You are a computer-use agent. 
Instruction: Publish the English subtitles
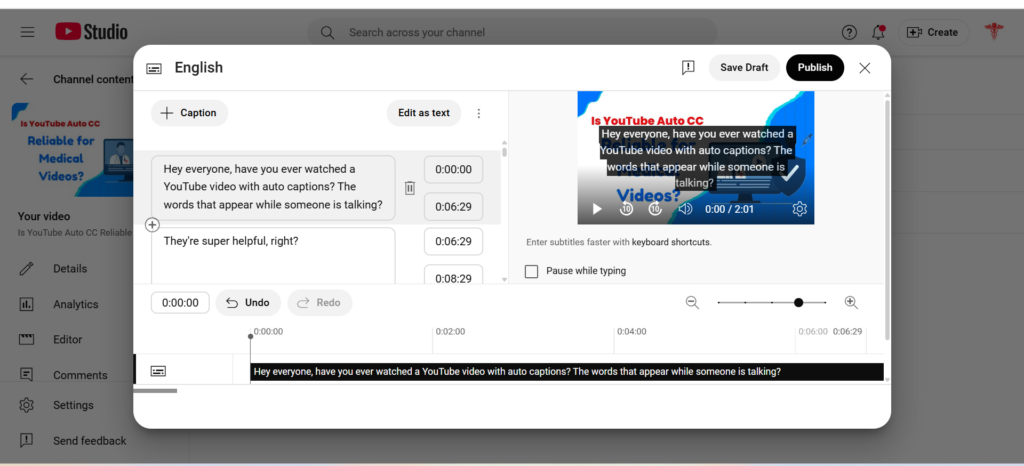[815, 68]
